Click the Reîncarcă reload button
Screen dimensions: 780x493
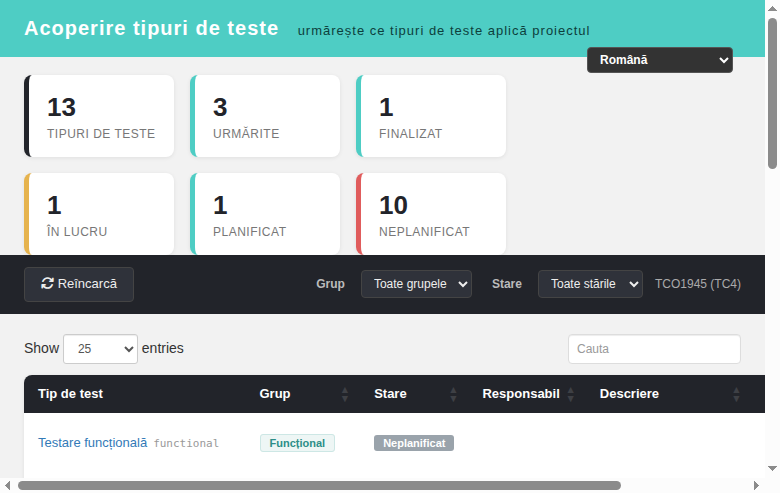[79, 284]
